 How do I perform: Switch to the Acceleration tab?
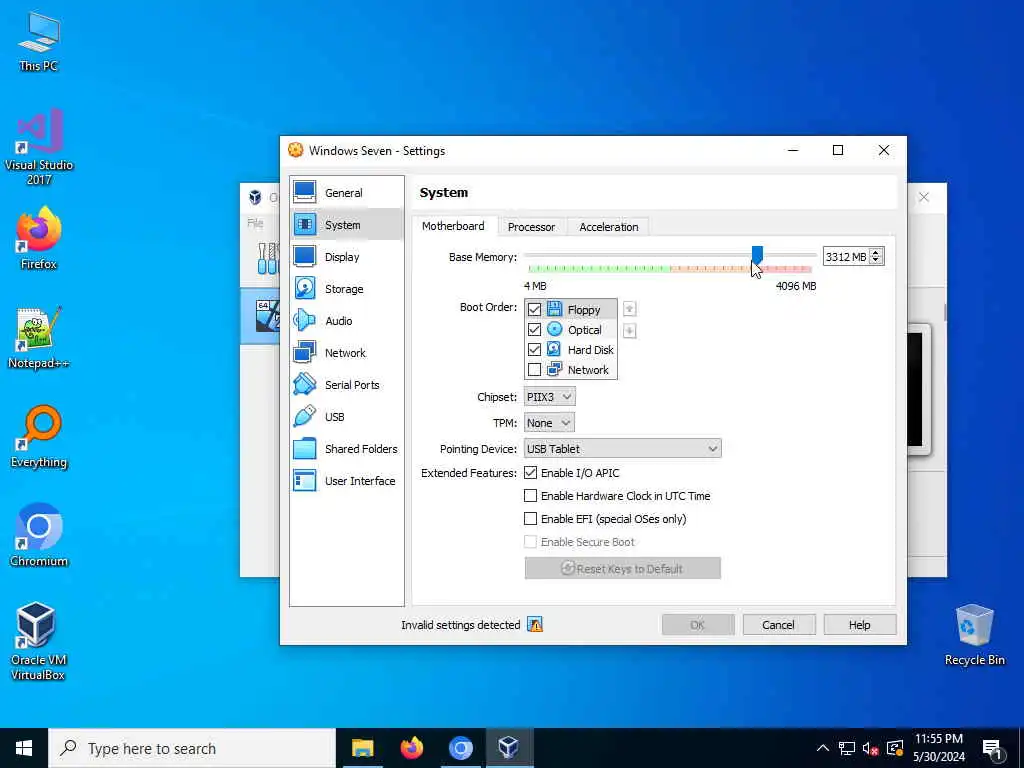609,227
